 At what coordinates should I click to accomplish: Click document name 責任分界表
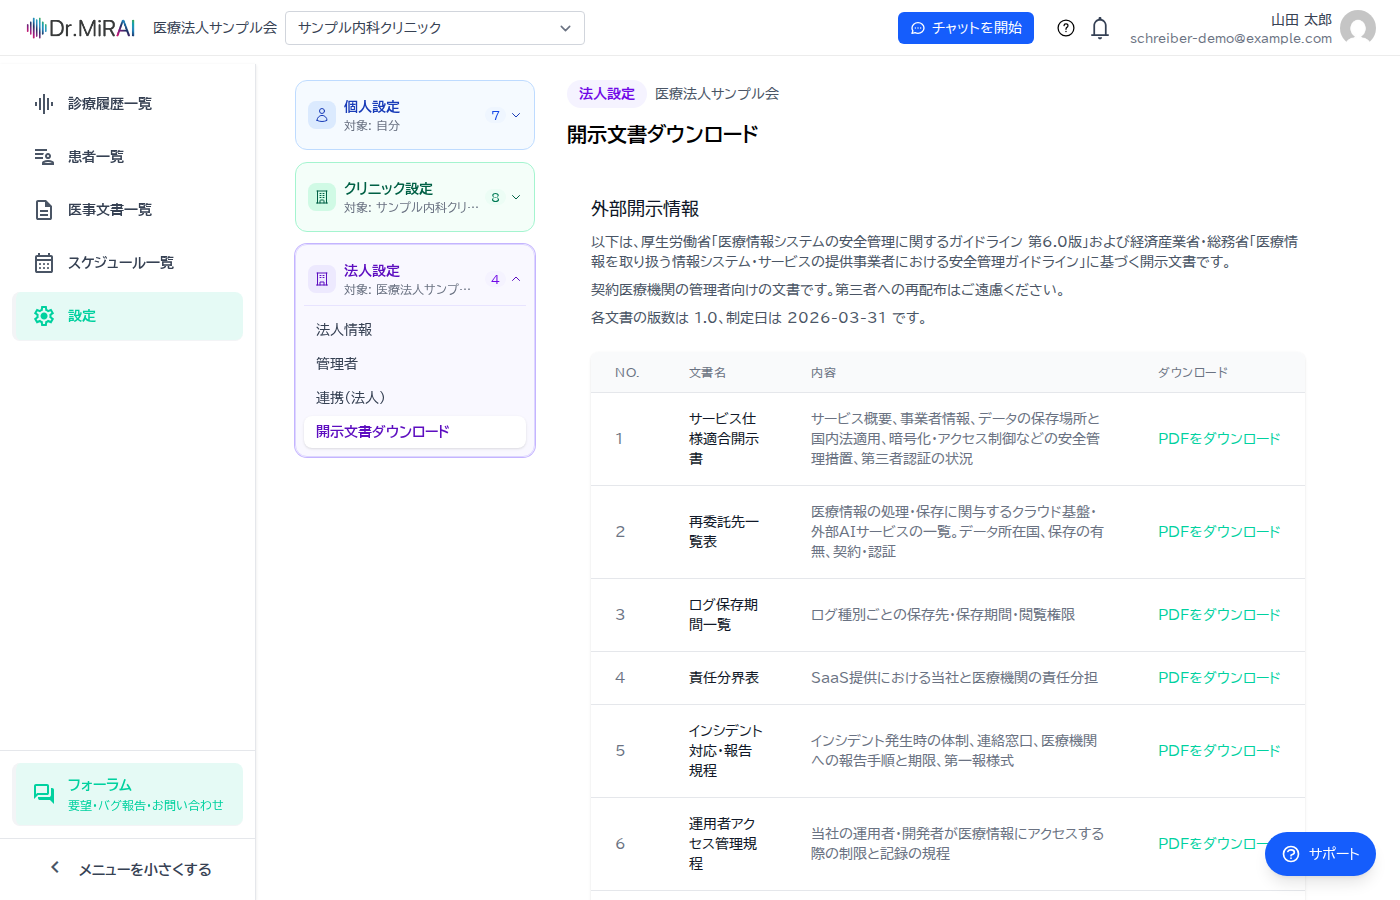pyautogui.click(x=724, y=678)
